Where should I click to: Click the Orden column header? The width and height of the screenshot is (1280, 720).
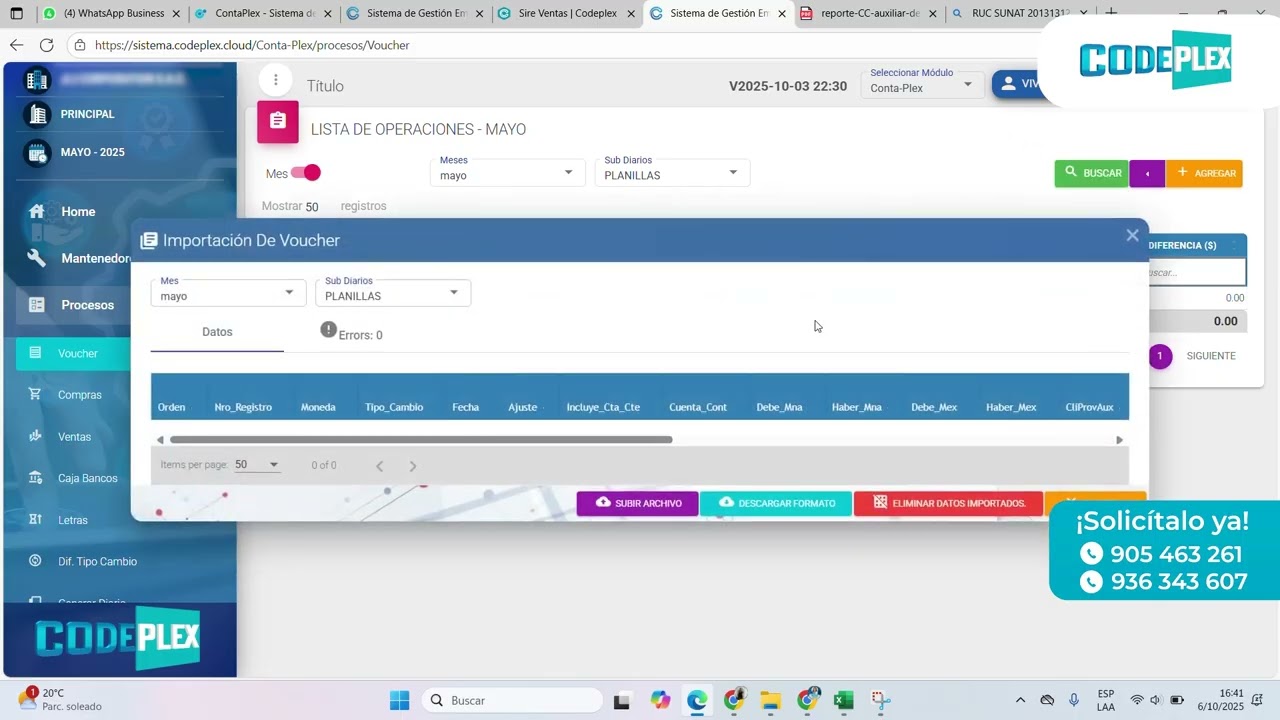(x=172, y=407)
